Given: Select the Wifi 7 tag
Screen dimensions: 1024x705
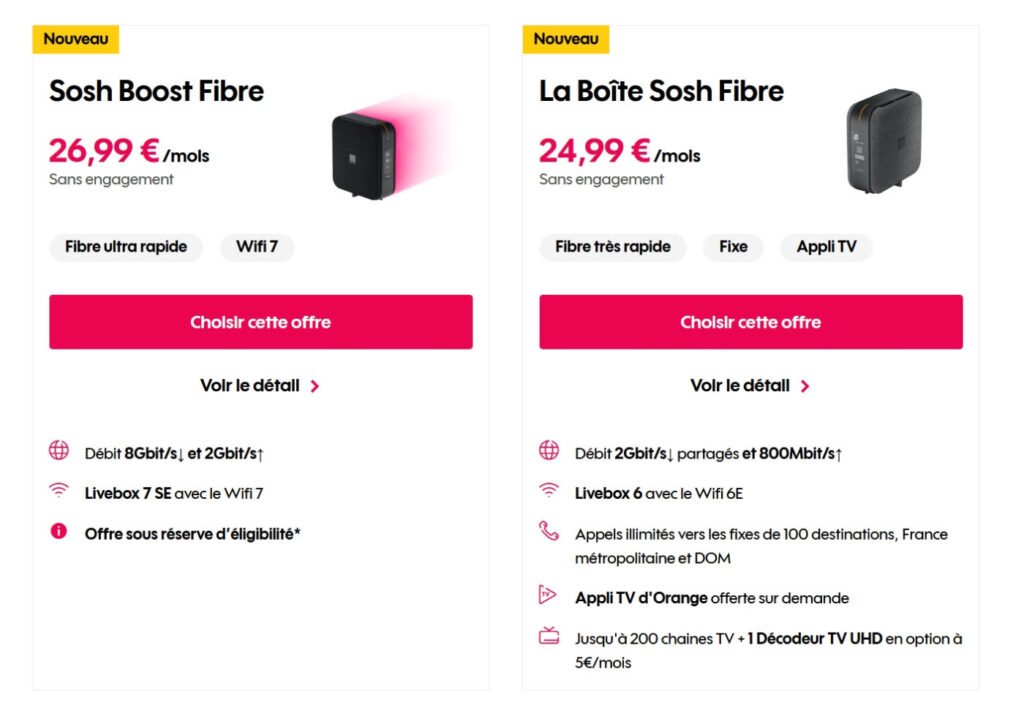Looking at the screenshot, I should tap(257, 247).
